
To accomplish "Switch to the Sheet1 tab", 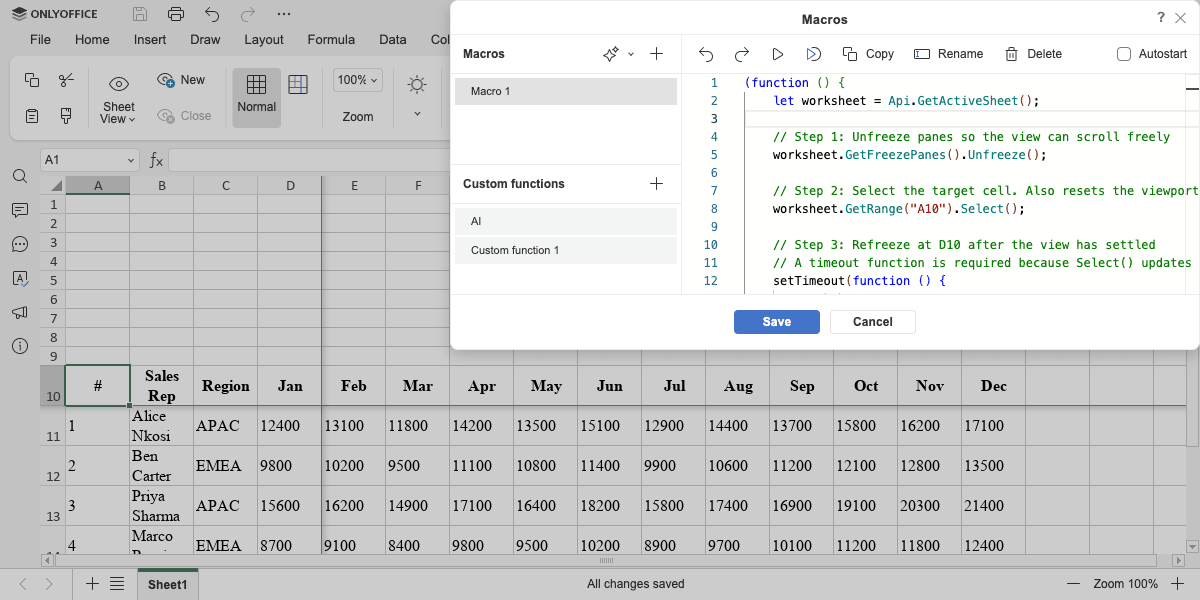I will point(168,584).
